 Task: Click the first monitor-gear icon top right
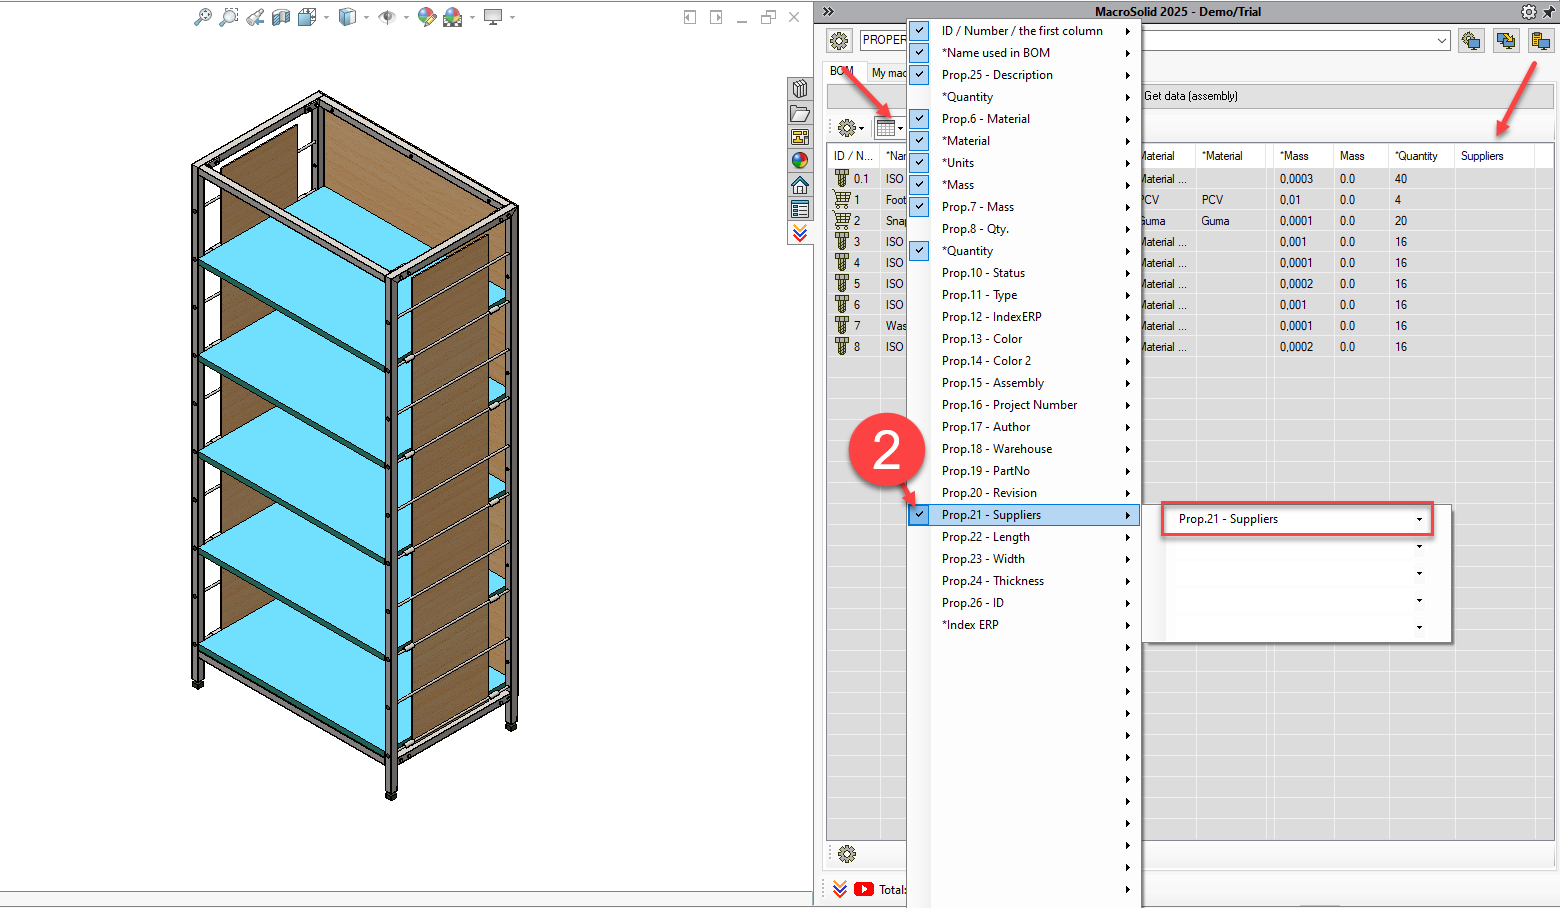pyautogui.click(x=1471, y=40)
